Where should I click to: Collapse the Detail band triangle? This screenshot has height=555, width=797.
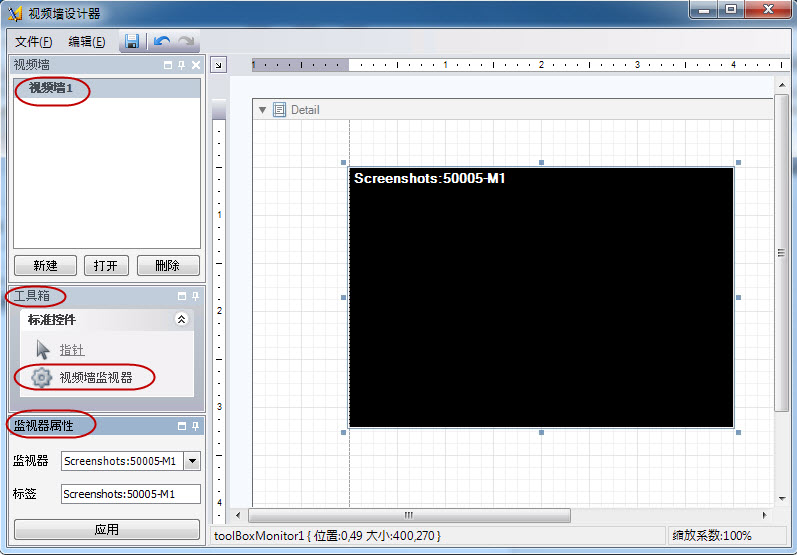pyautogui.click(x=262, y=109)
